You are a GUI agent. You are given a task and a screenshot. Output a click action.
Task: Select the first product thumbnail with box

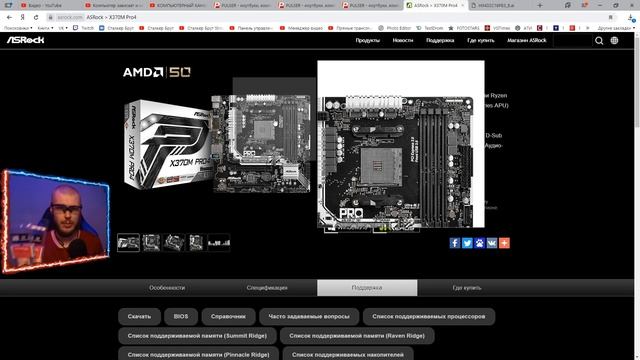click(x=128, y=242)
